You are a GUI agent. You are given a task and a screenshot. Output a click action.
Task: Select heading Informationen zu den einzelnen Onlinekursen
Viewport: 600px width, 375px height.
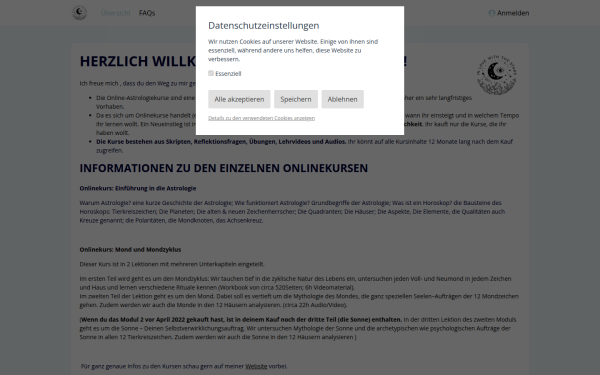[x=223, y=168]
